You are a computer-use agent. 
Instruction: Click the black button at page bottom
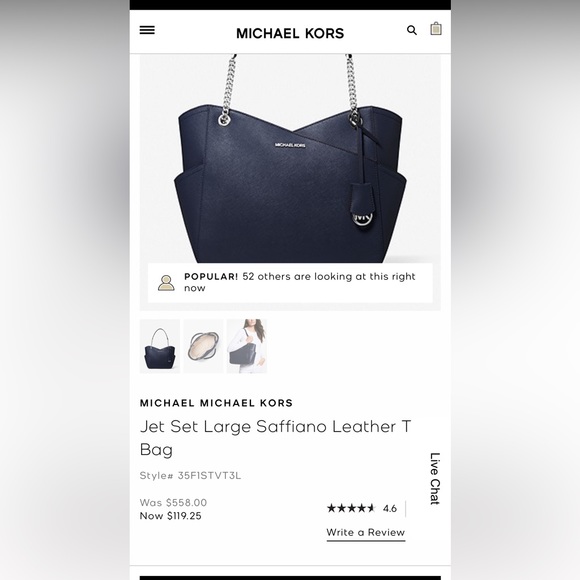click(x=290, y=578)
